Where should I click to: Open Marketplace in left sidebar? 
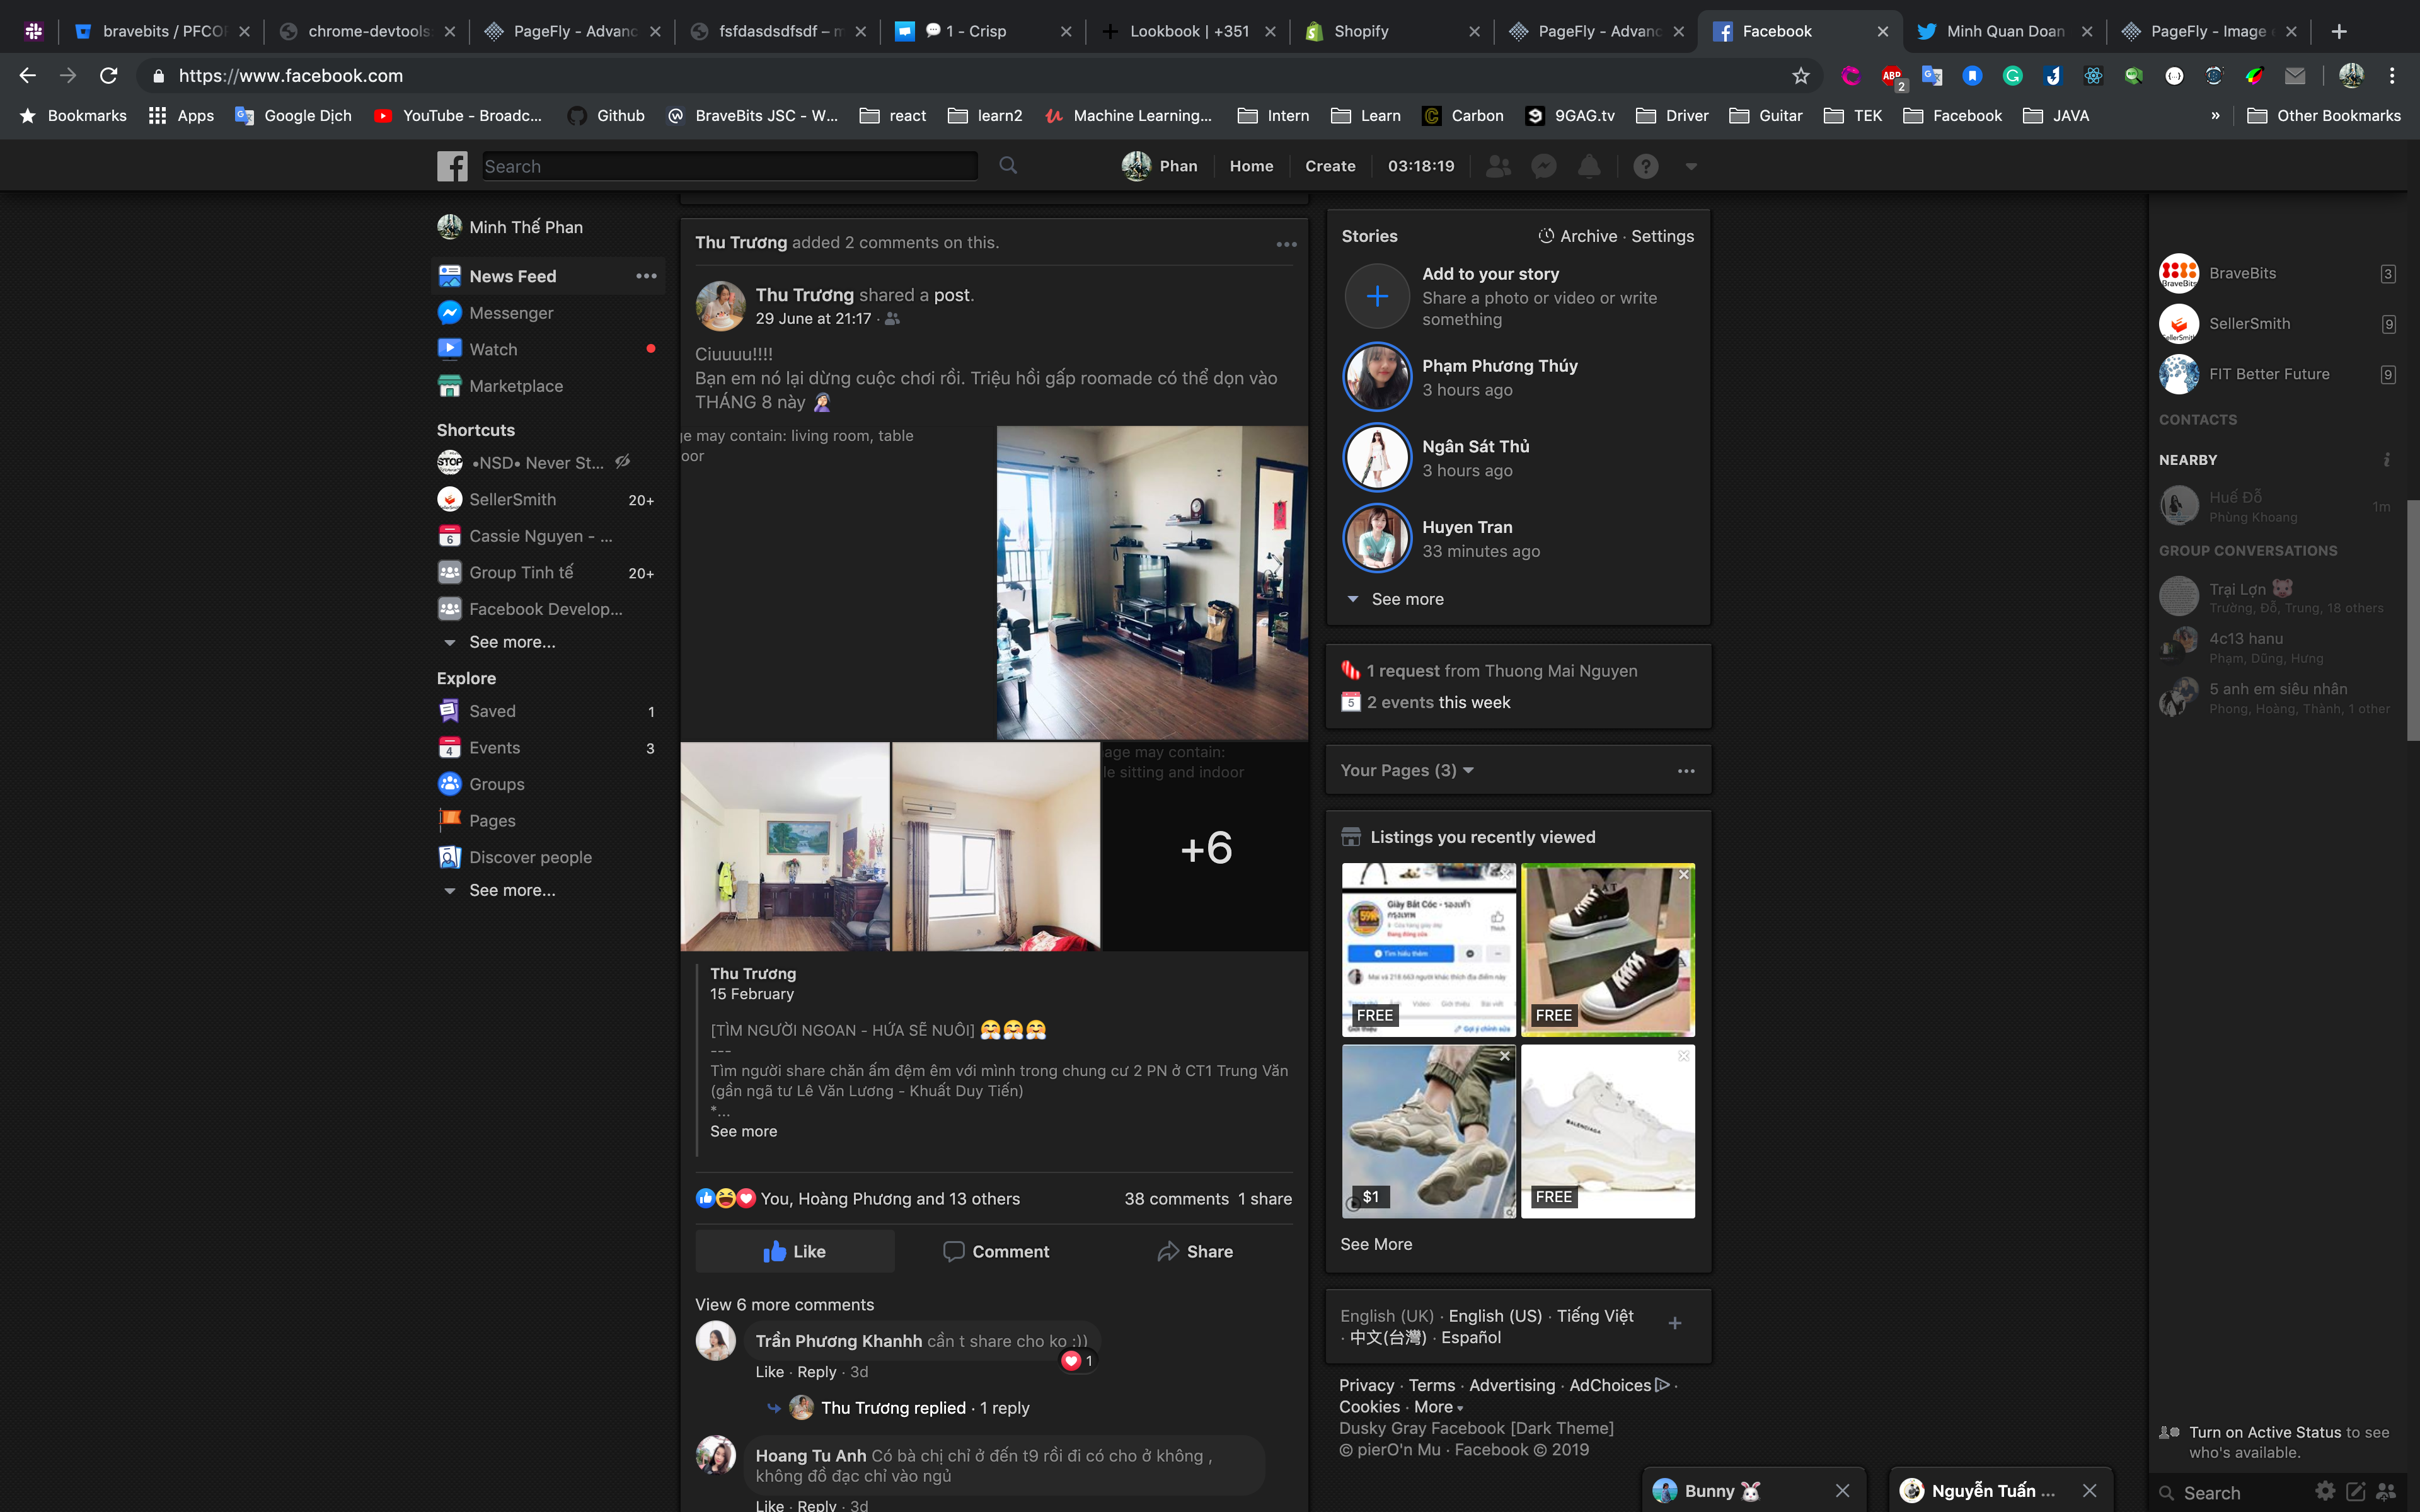pyautogui.click(x=515, y=386)
